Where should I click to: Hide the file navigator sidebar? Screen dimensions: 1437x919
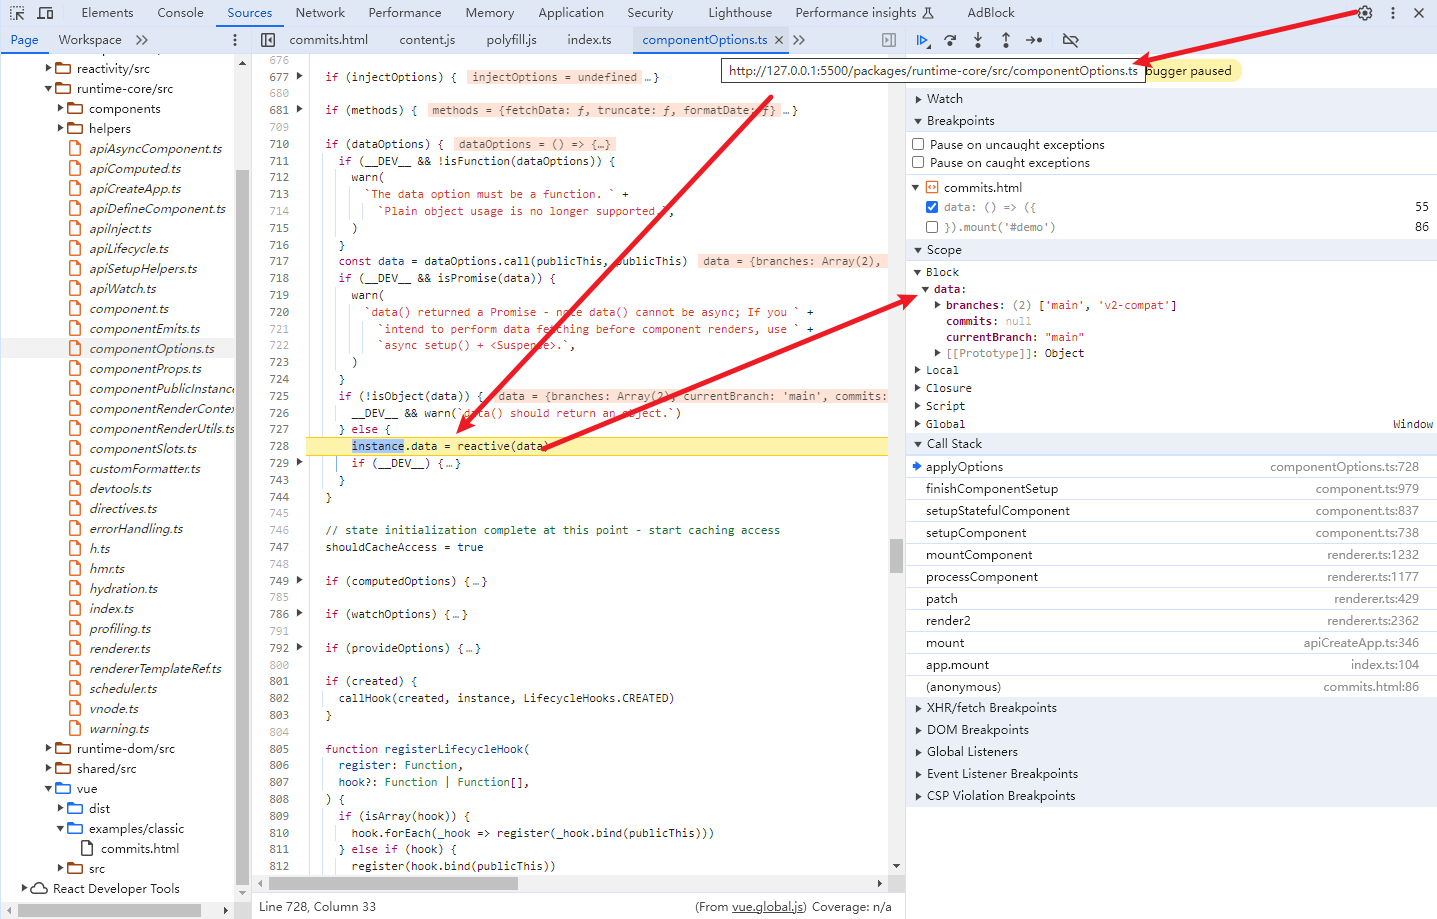268,40
